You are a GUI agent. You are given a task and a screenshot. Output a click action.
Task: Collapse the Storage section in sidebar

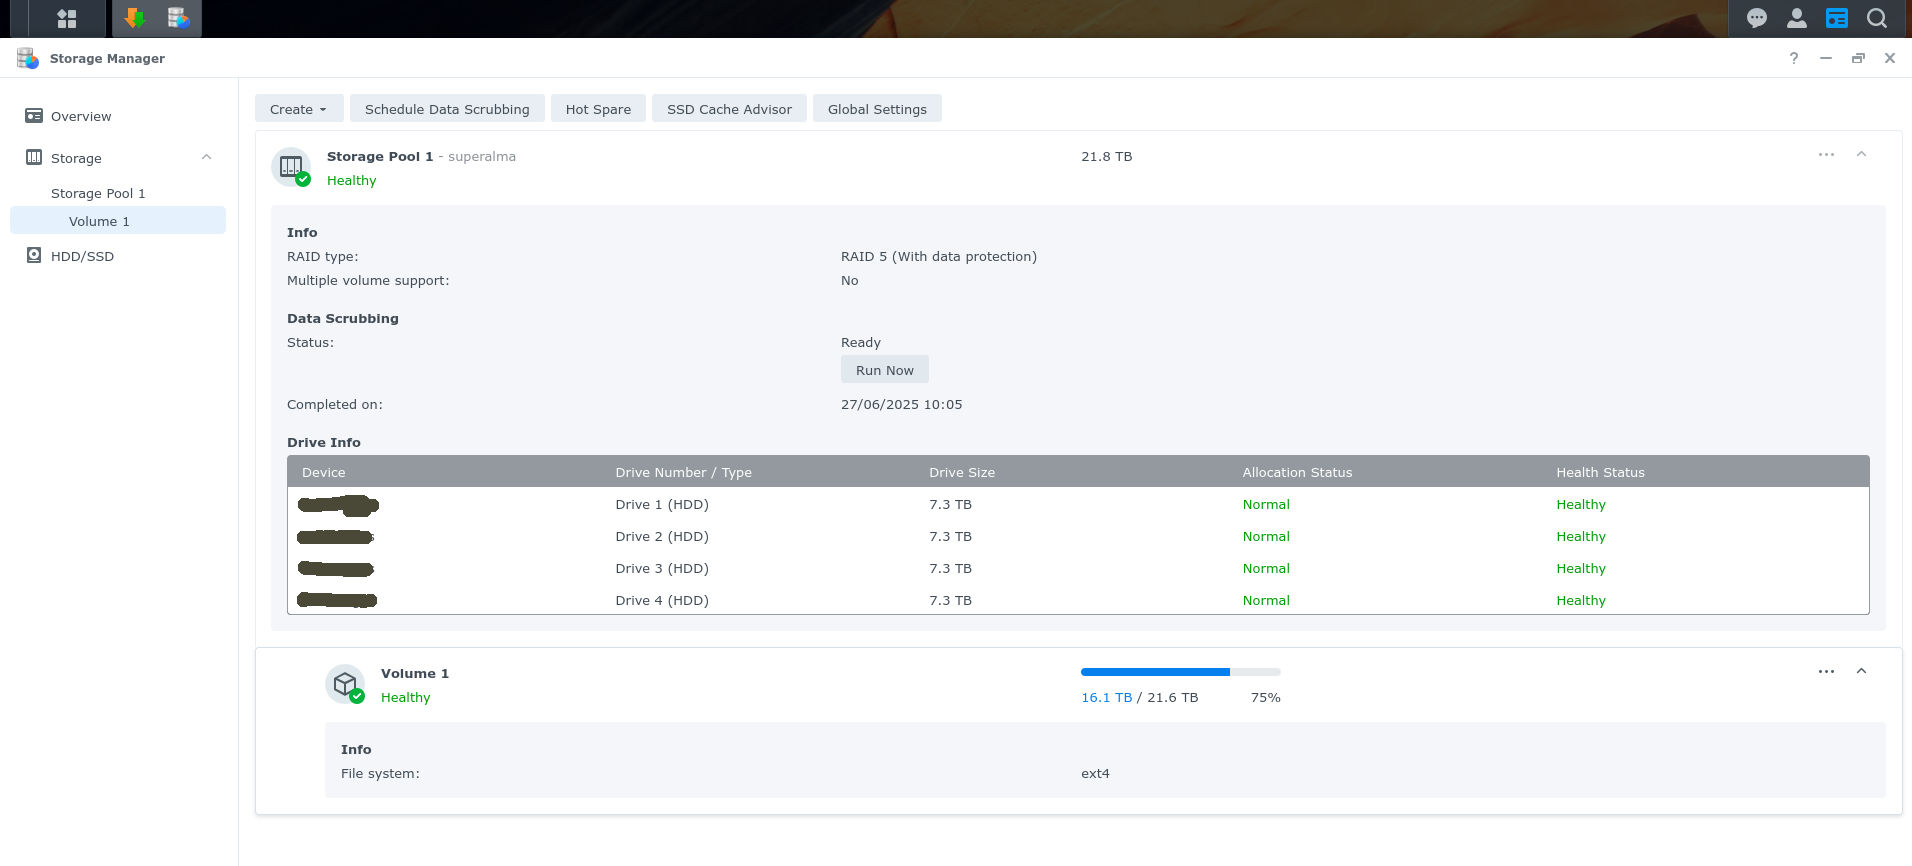tap(206, 157)
